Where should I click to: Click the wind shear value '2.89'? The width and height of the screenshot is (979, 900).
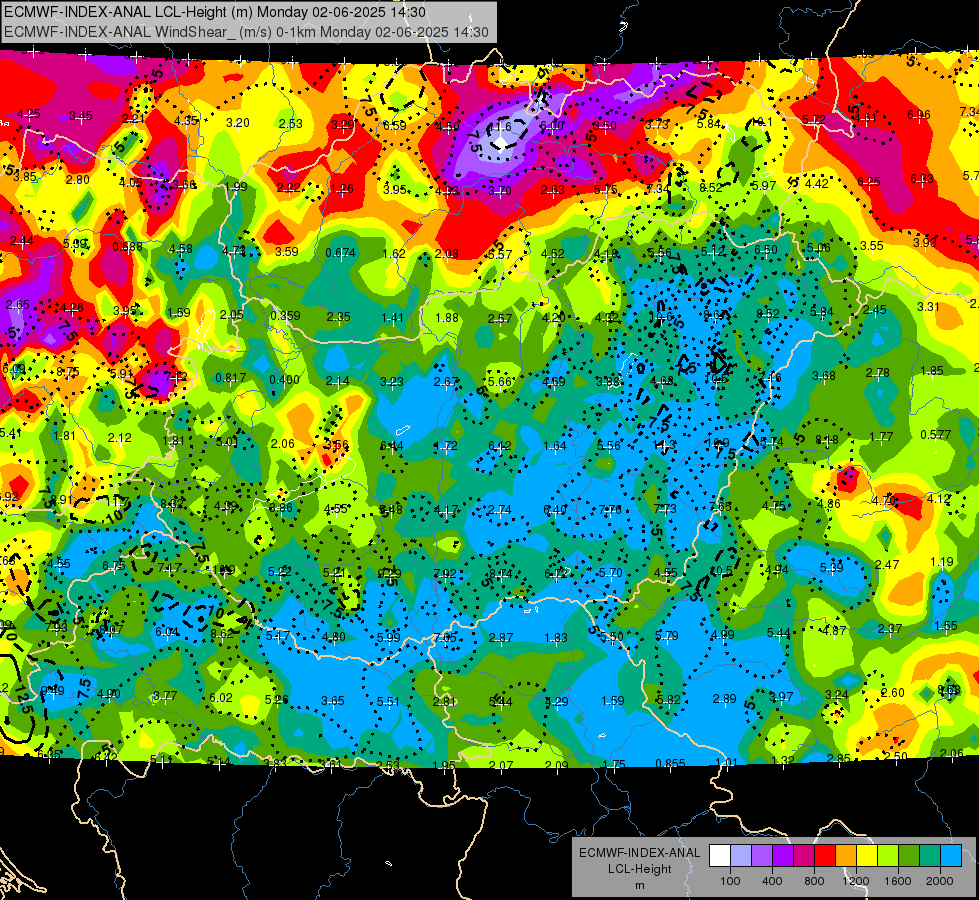pyautogui.click(x=725, y=699)
